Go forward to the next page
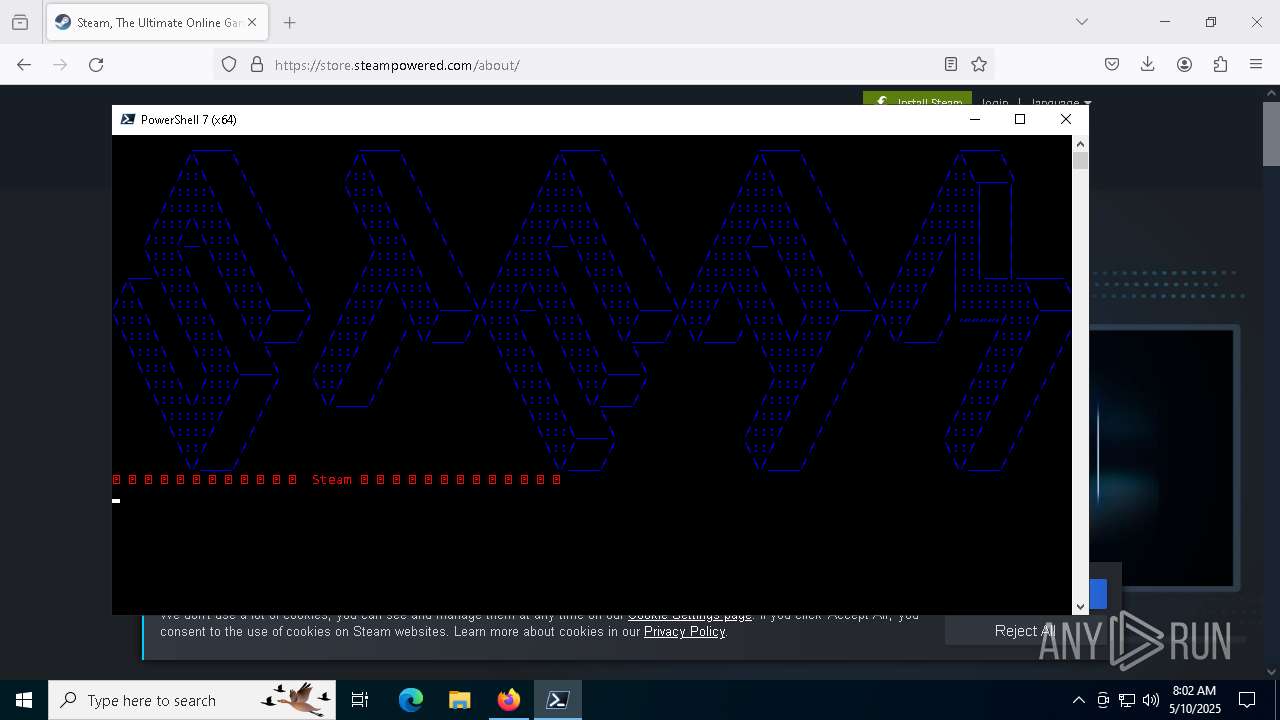 click(60, 64)
